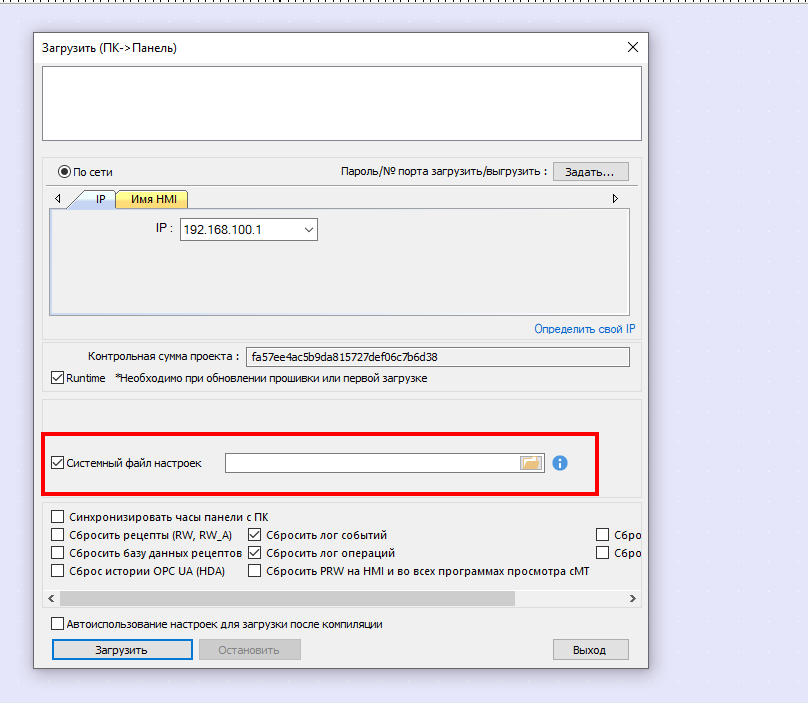
Task: Check Сбросить базу данных рецептов
Action: coord(57,553)
